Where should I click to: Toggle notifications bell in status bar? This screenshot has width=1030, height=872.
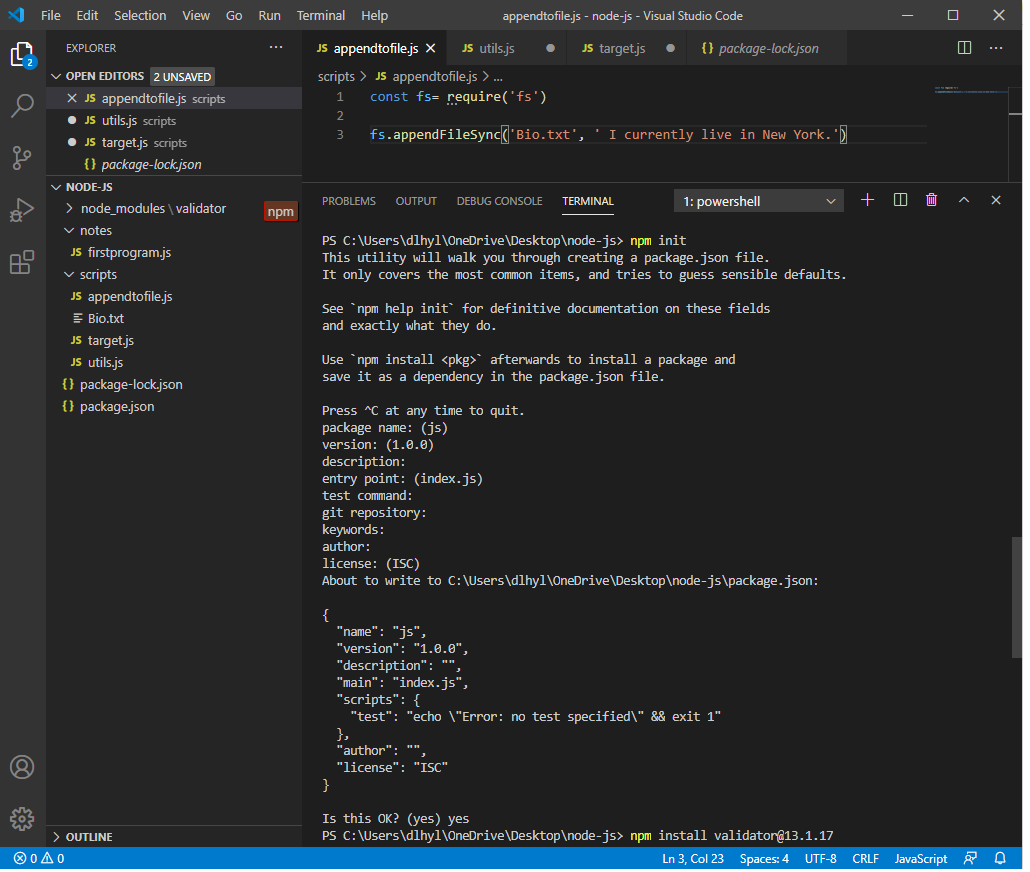click(x=1000, y=858)
